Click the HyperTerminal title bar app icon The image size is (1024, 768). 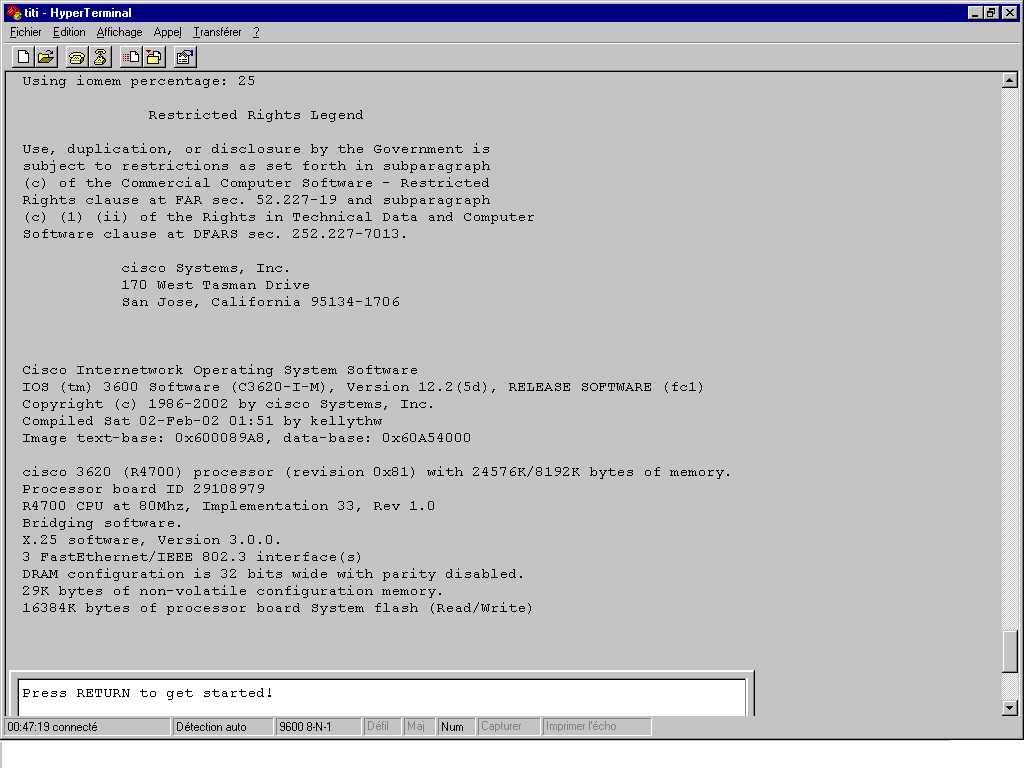click(14, 12)
